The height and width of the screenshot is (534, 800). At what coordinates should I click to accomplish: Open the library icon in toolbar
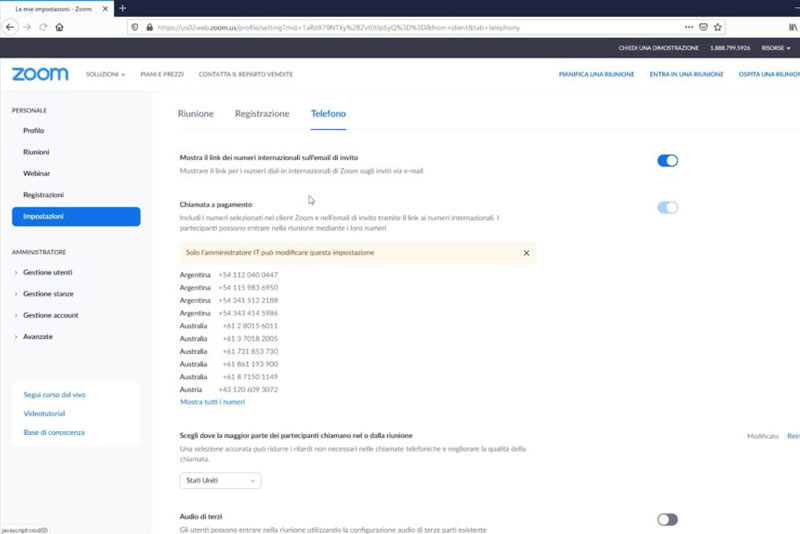tap(793, 27)
